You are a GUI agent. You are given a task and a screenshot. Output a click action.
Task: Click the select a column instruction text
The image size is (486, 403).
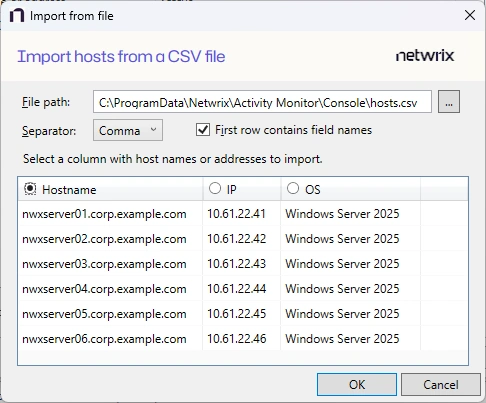pos(173,159)
